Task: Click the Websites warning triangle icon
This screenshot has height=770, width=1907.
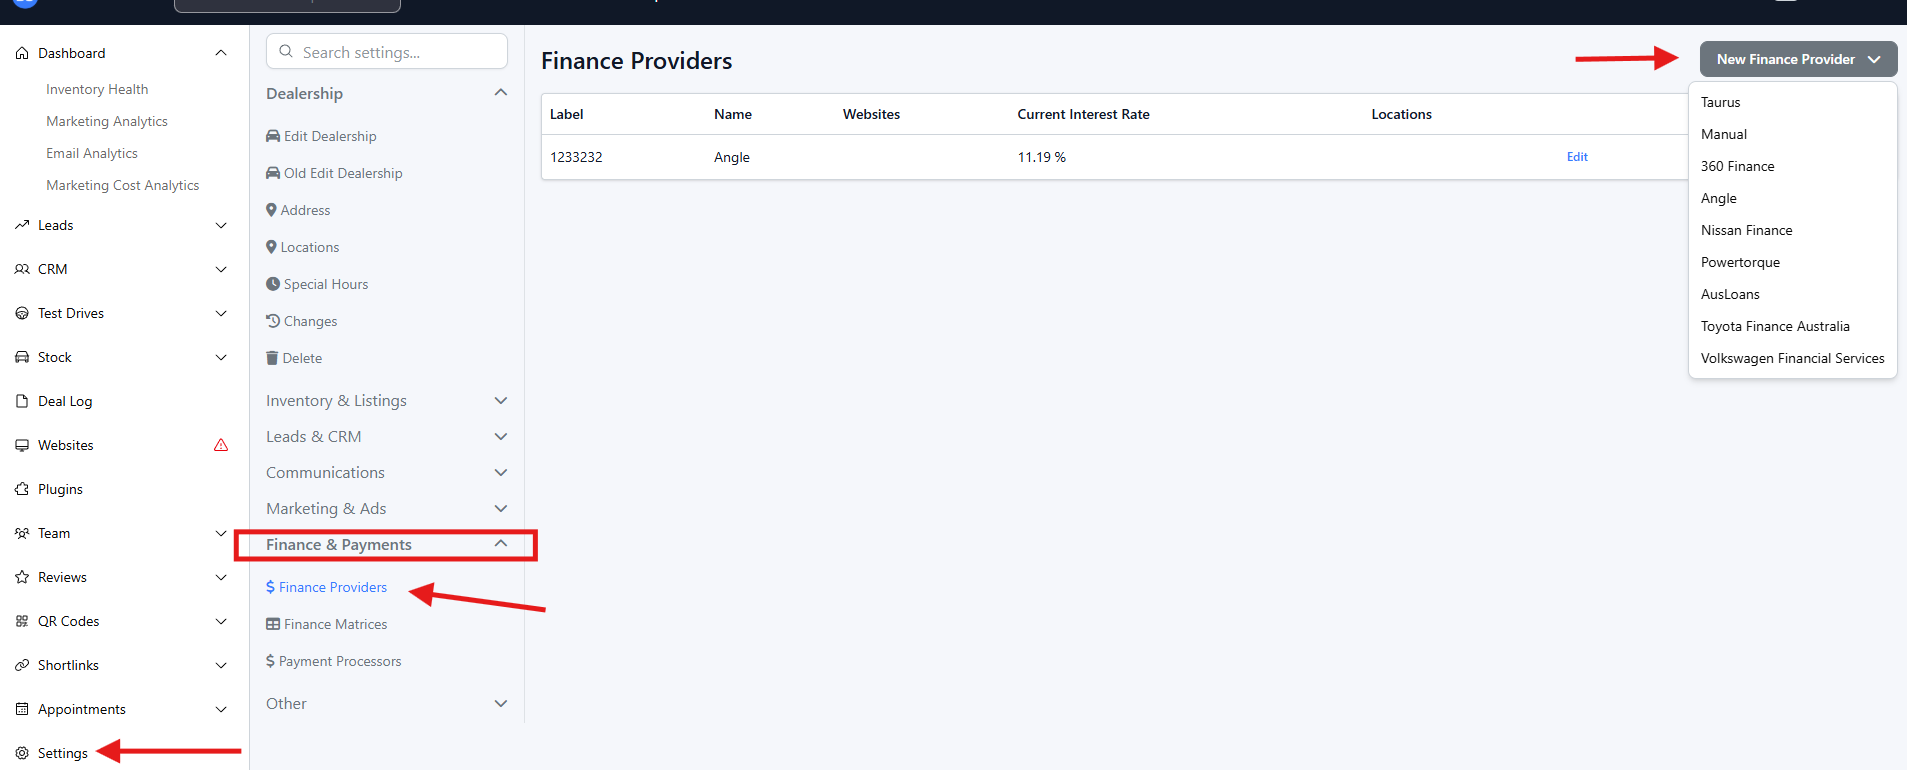Action: (221, 445)
